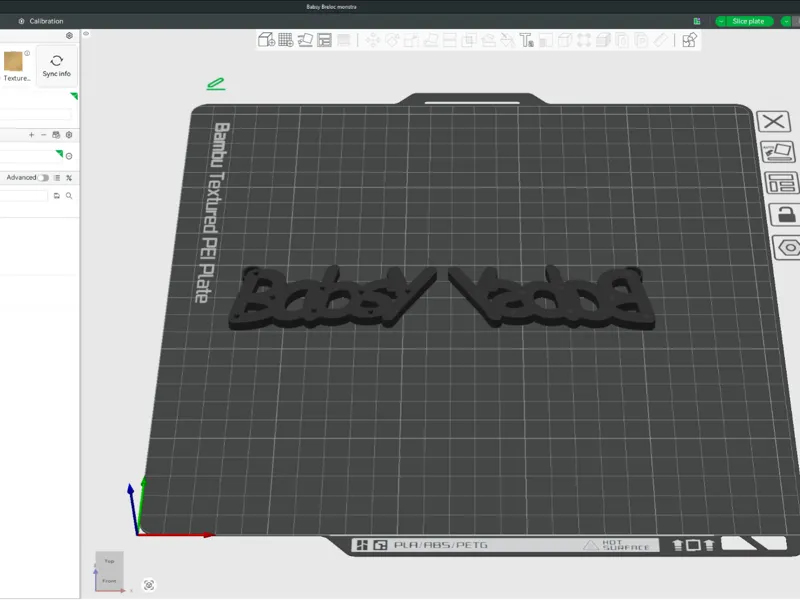Add a new plate from toolbar
Image resolution: width=800 pixels, height=600 pixels.
click(286, 40)
